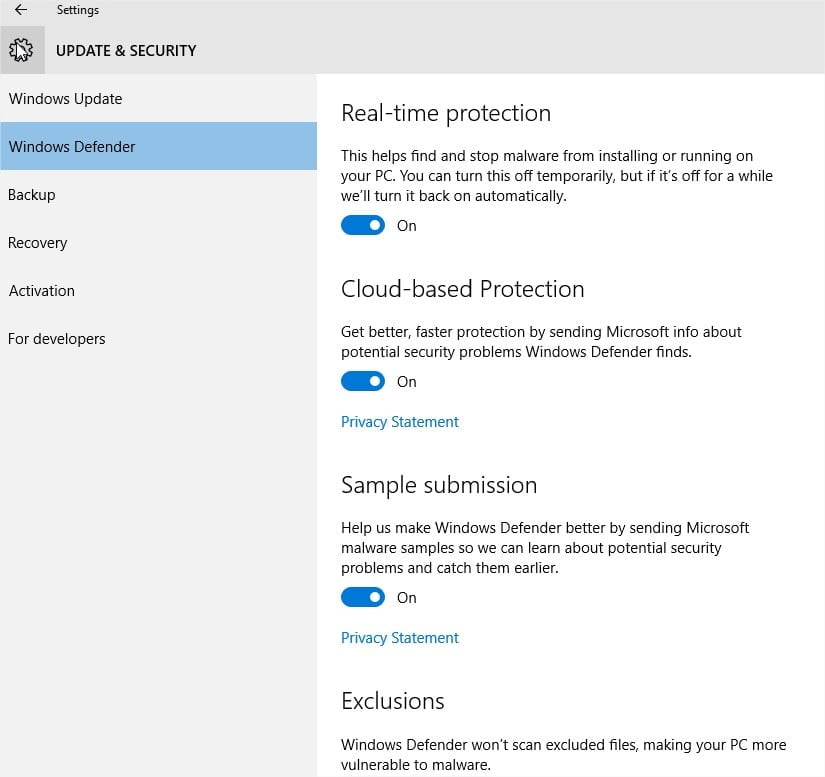The image size is (825, 777).
Task: Click the Sample submission heading
Action: click(439, 485)
